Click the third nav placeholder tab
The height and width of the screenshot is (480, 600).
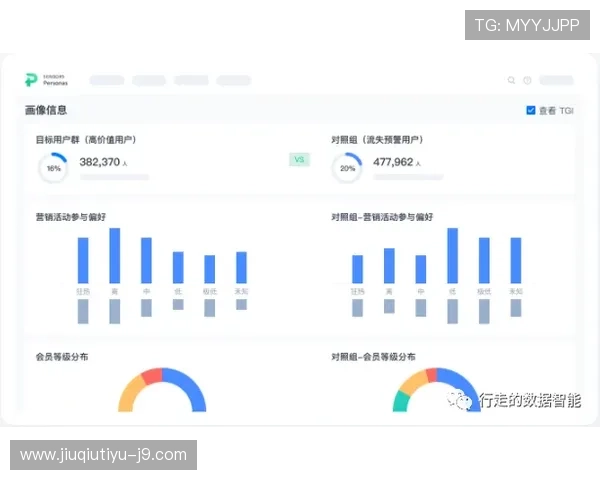point(191,80)
